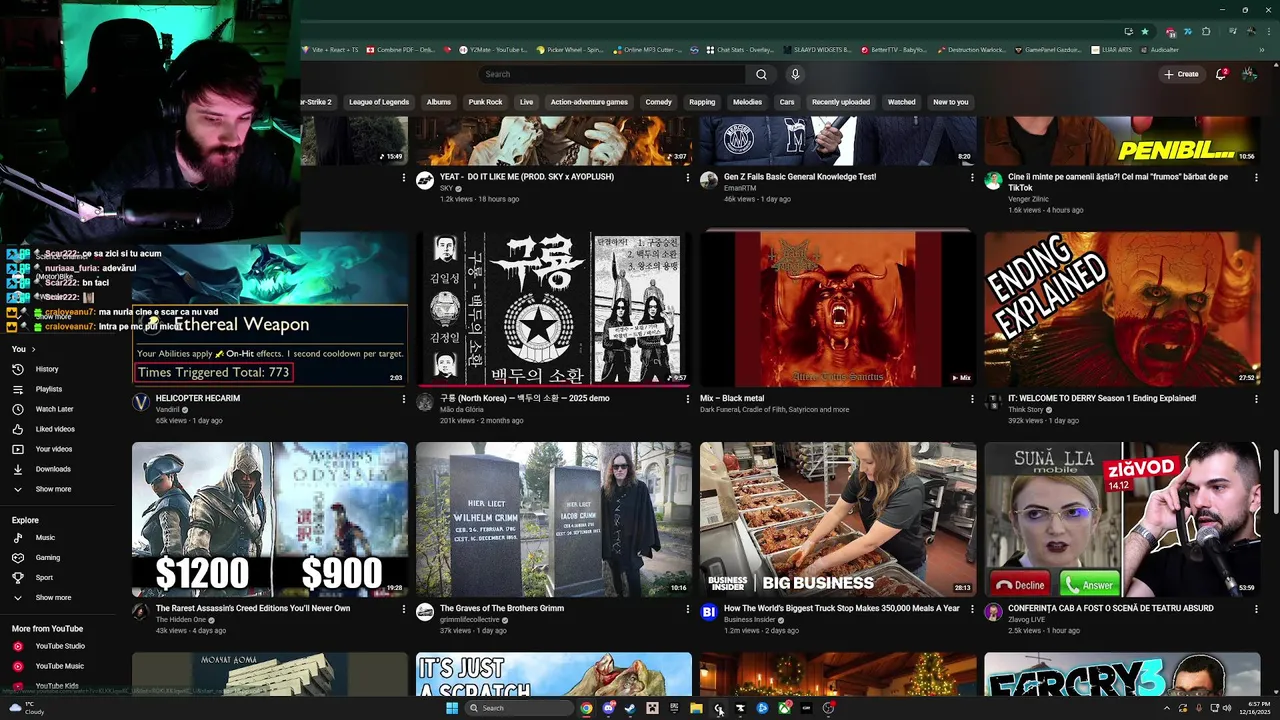Click the YouTube search magnifier button
Screen dimensions: 1280x720
tap(761, 74)
